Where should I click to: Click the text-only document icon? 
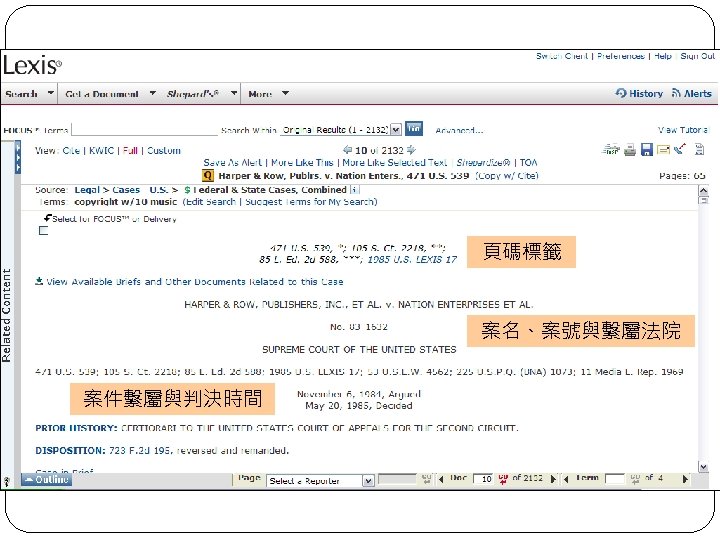(x=699, y=149)
